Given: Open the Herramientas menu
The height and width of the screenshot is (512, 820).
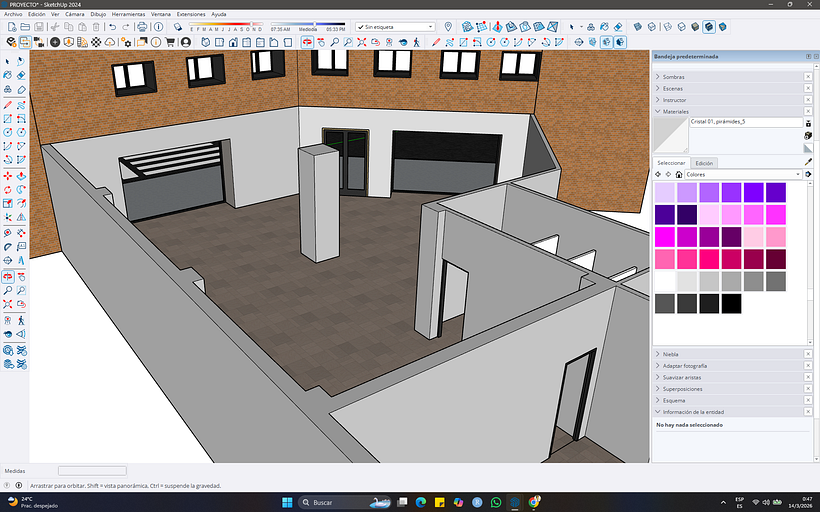Looking at the screenshot, I should pyautogui.click(x=128, y=14).
